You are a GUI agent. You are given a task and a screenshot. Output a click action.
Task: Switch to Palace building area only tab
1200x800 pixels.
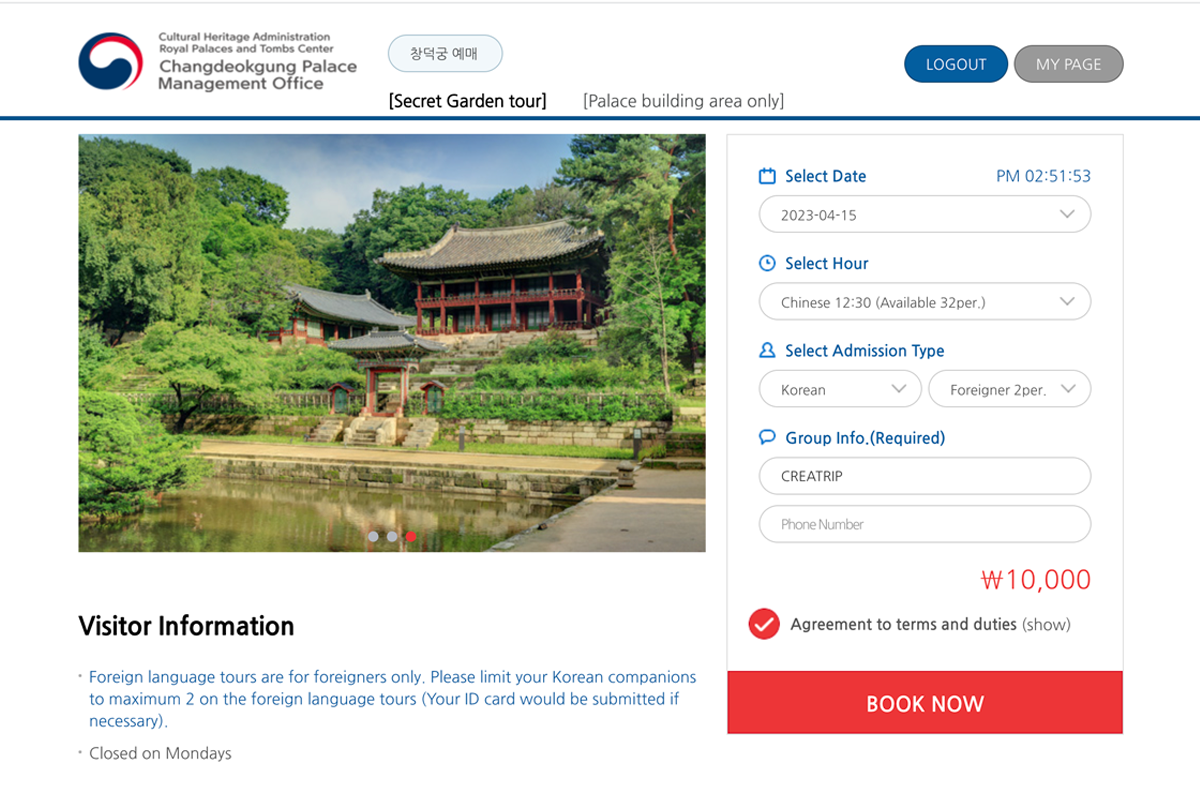684,101
